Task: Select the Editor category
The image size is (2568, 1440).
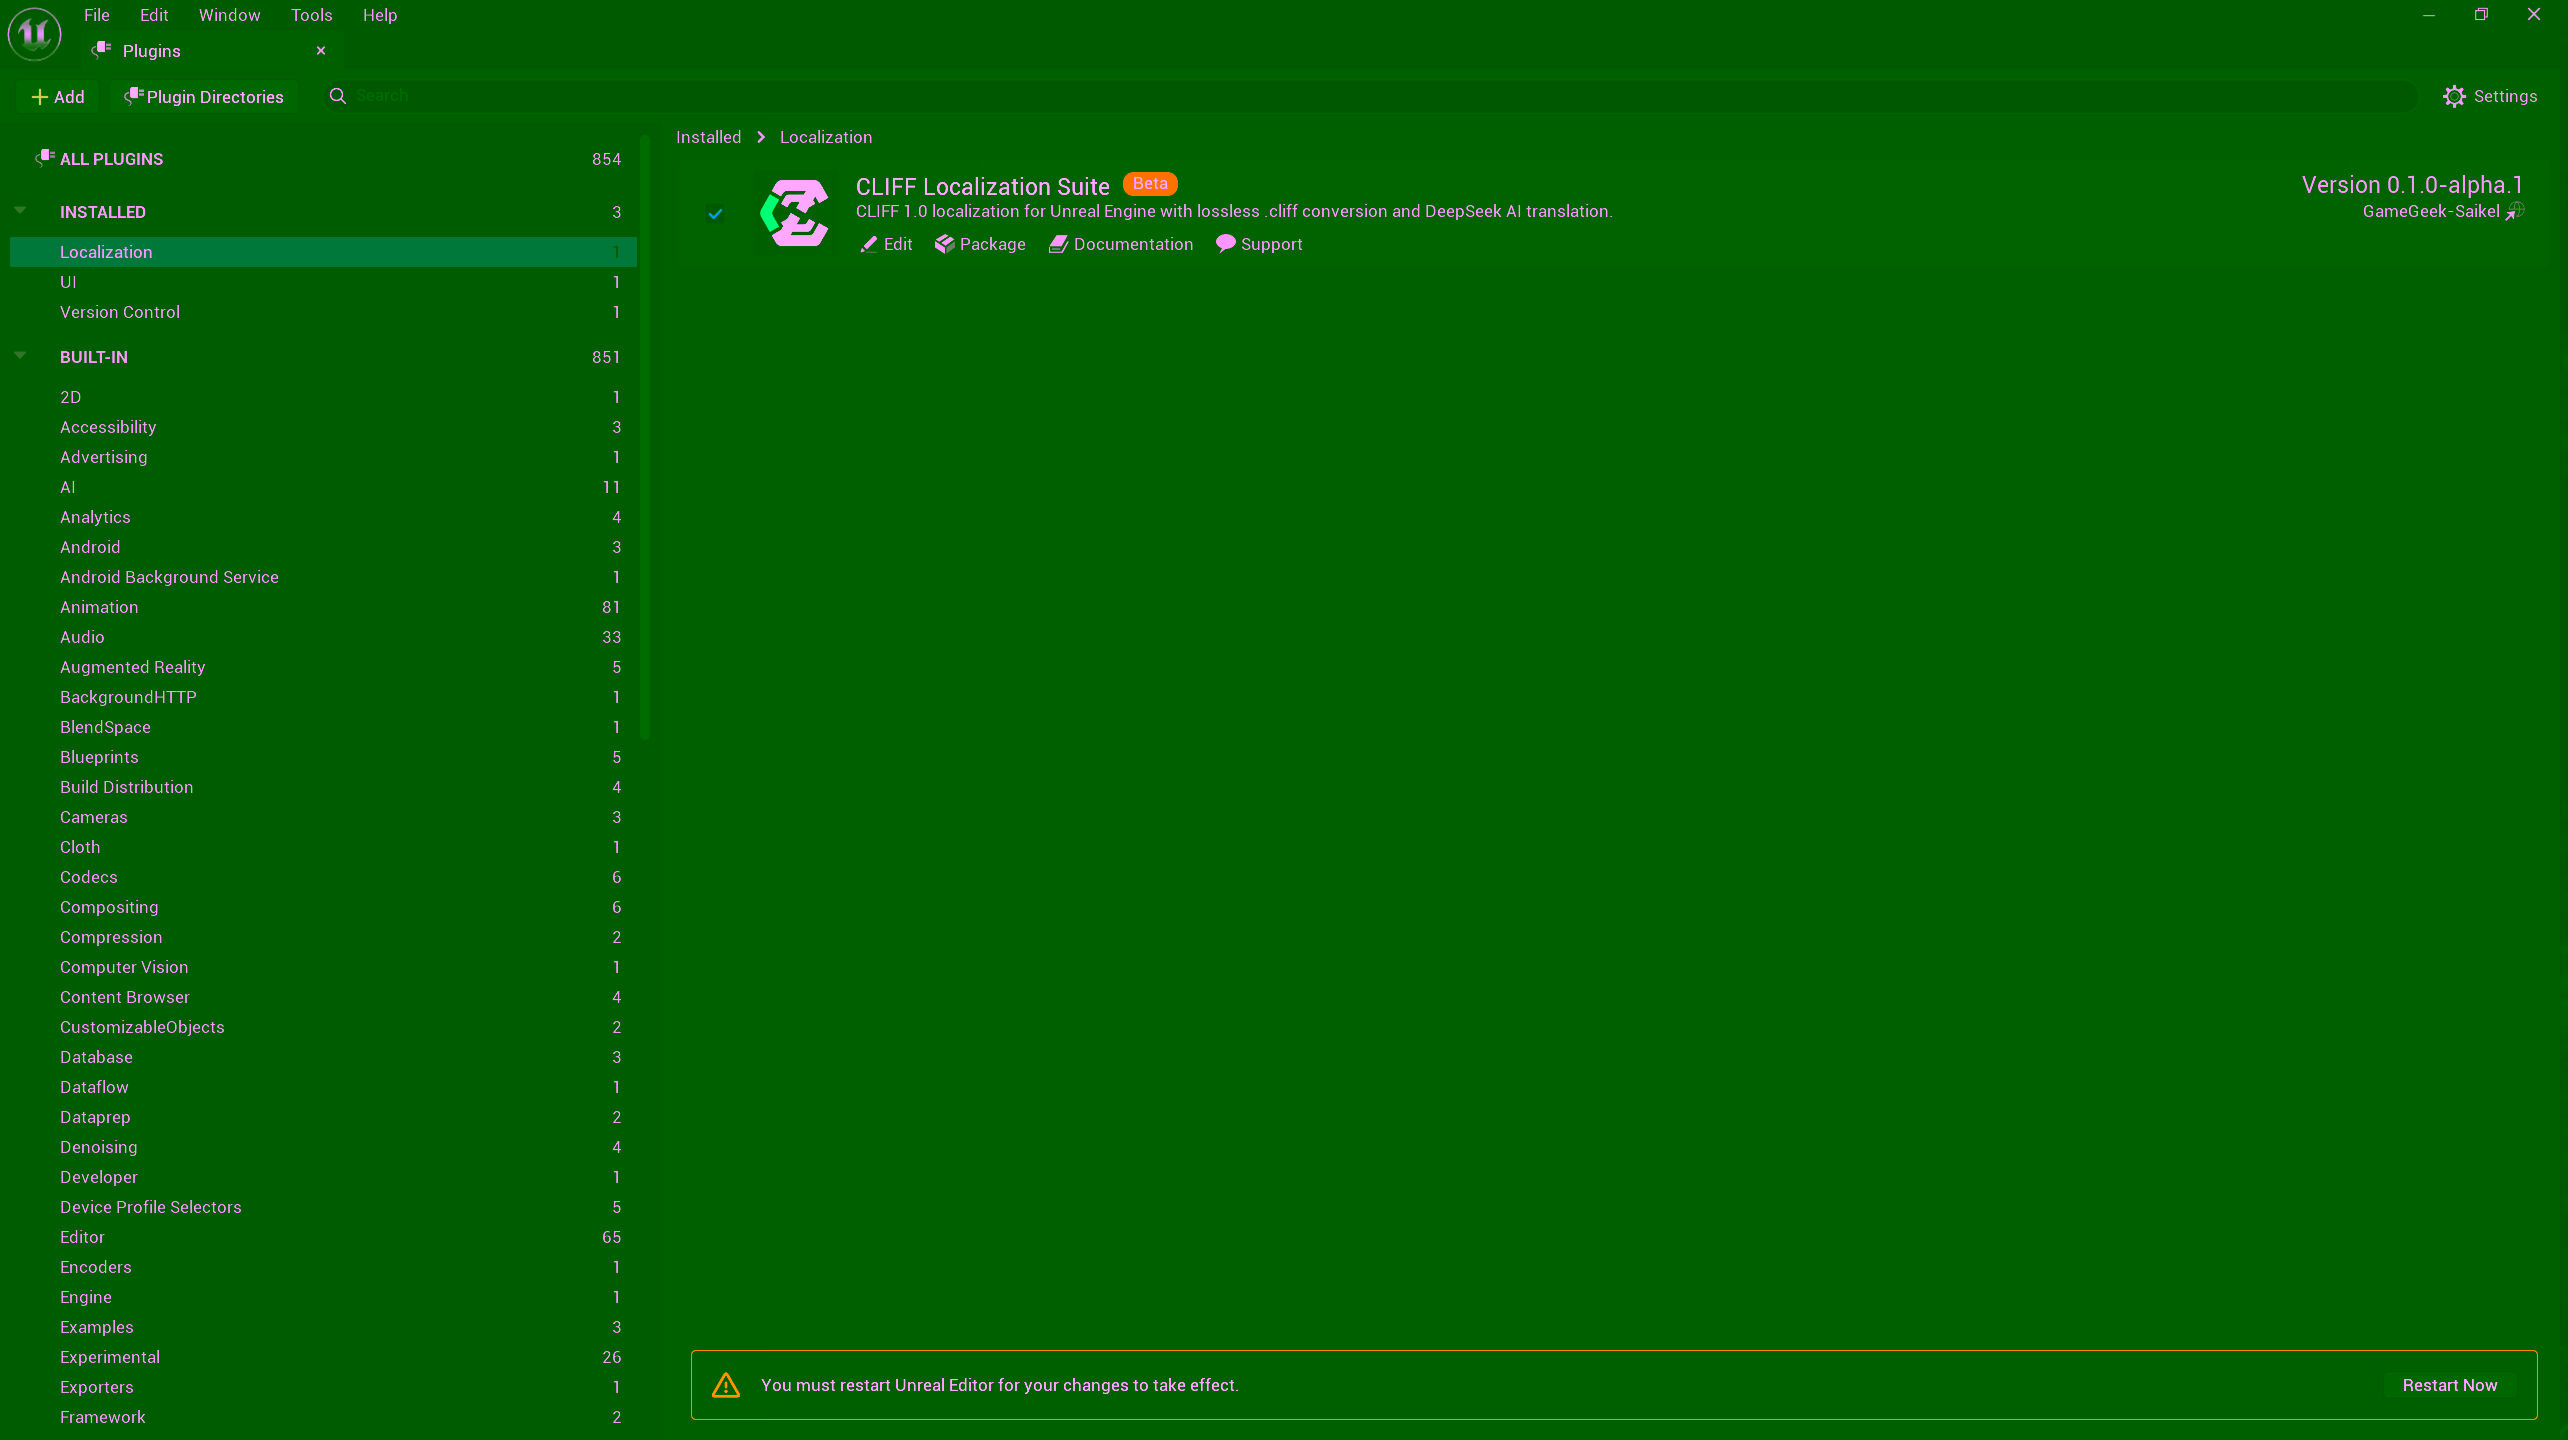Action: click(x=323, y=1237)
